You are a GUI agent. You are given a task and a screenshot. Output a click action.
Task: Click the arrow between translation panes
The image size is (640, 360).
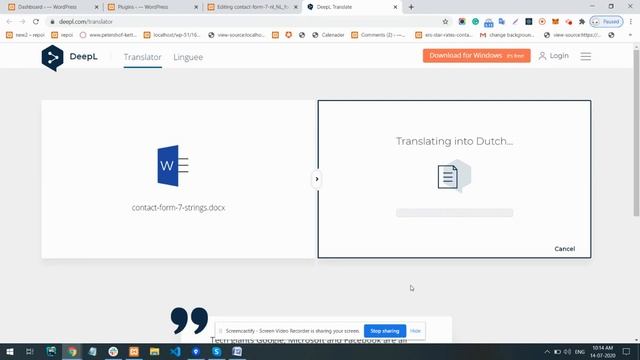317,179
